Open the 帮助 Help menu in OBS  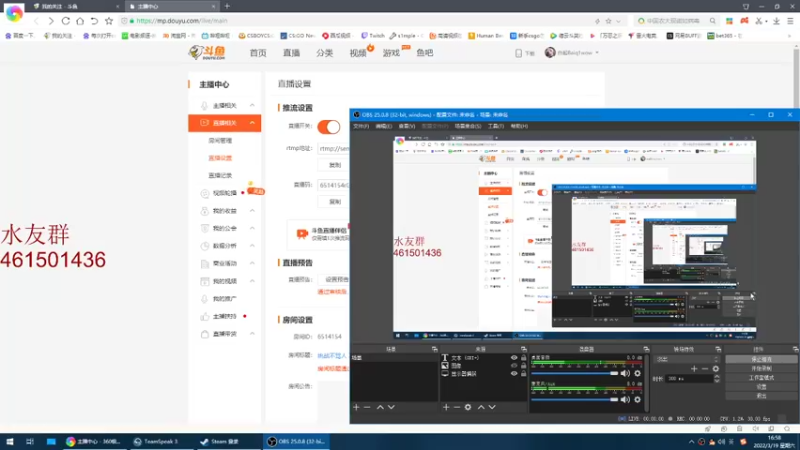(519, 126)
